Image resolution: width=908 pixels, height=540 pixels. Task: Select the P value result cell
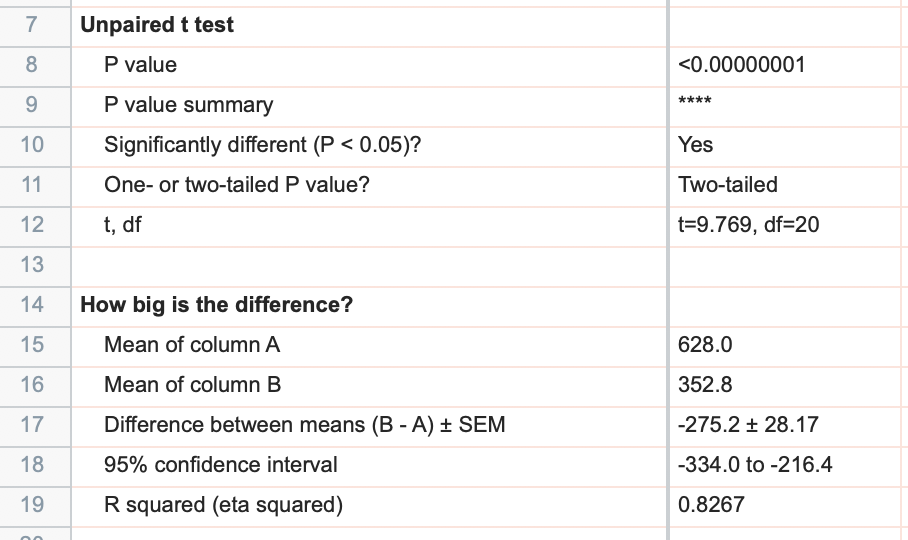tap(741, 65)
